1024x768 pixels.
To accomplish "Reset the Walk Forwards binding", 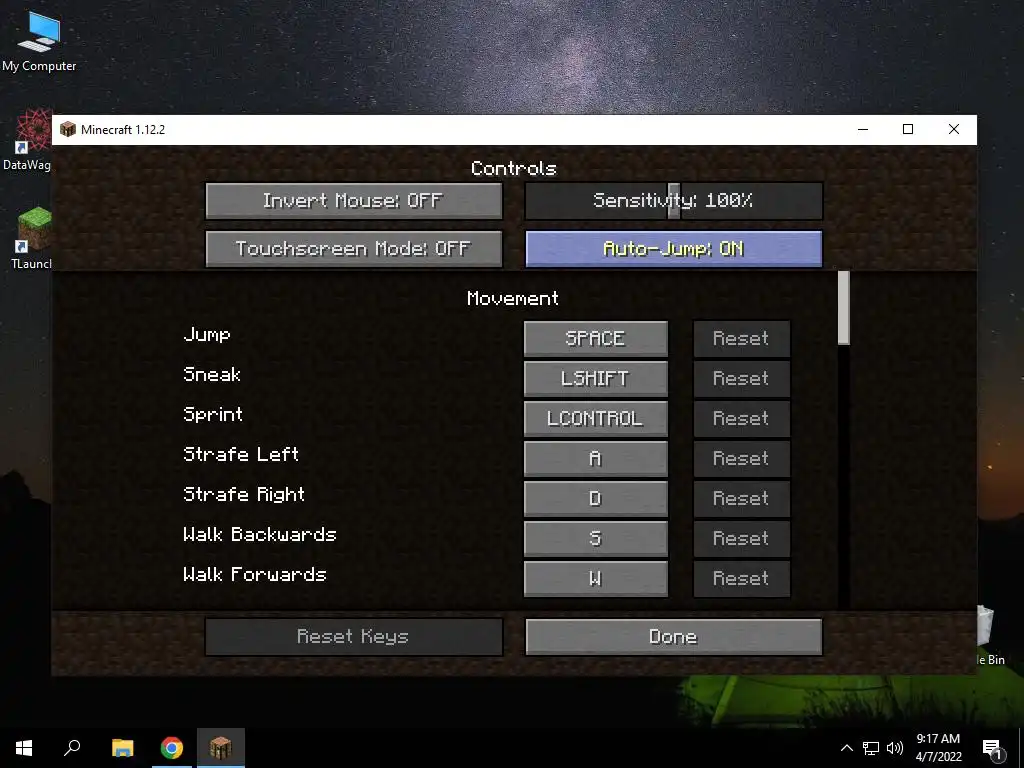I will (741, 579).
